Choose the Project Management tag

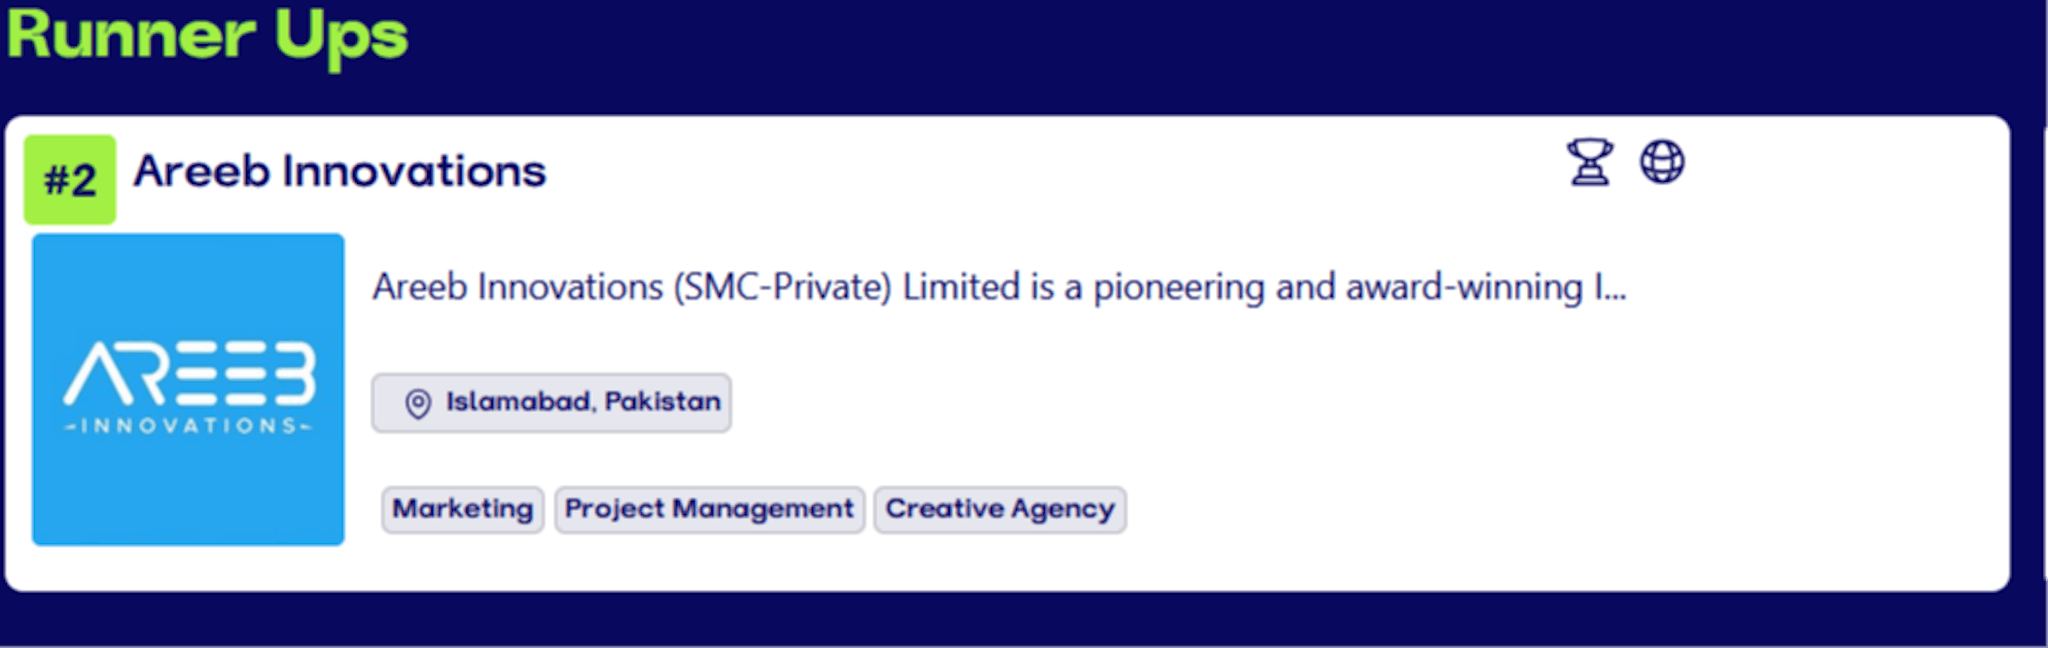709,509
